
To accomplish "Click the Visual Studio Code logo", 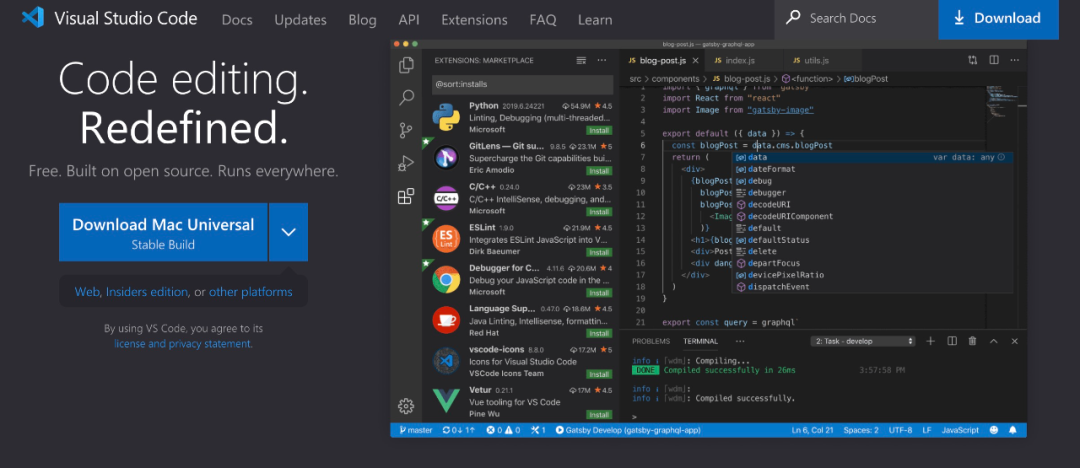I will [x=32, y=19].
